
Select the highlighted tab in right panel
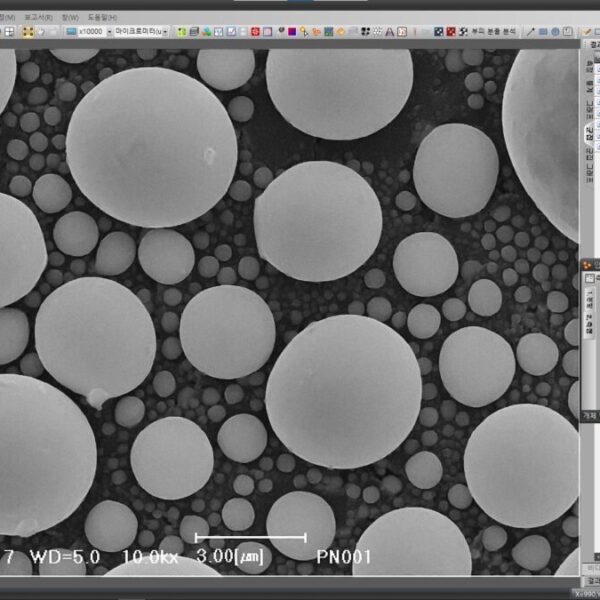[590, 133]
